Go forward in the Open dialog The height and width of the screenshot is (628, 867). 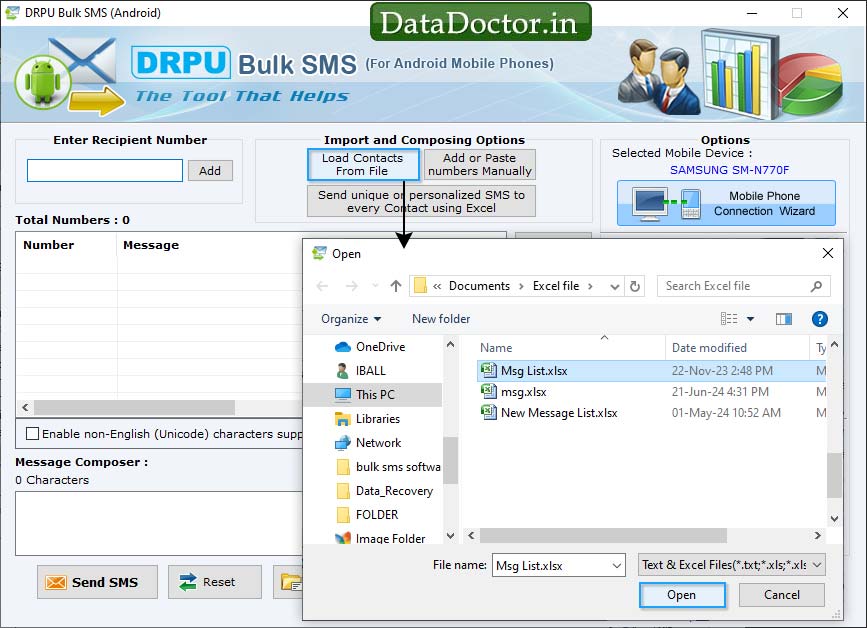click(x=352, y=286)
